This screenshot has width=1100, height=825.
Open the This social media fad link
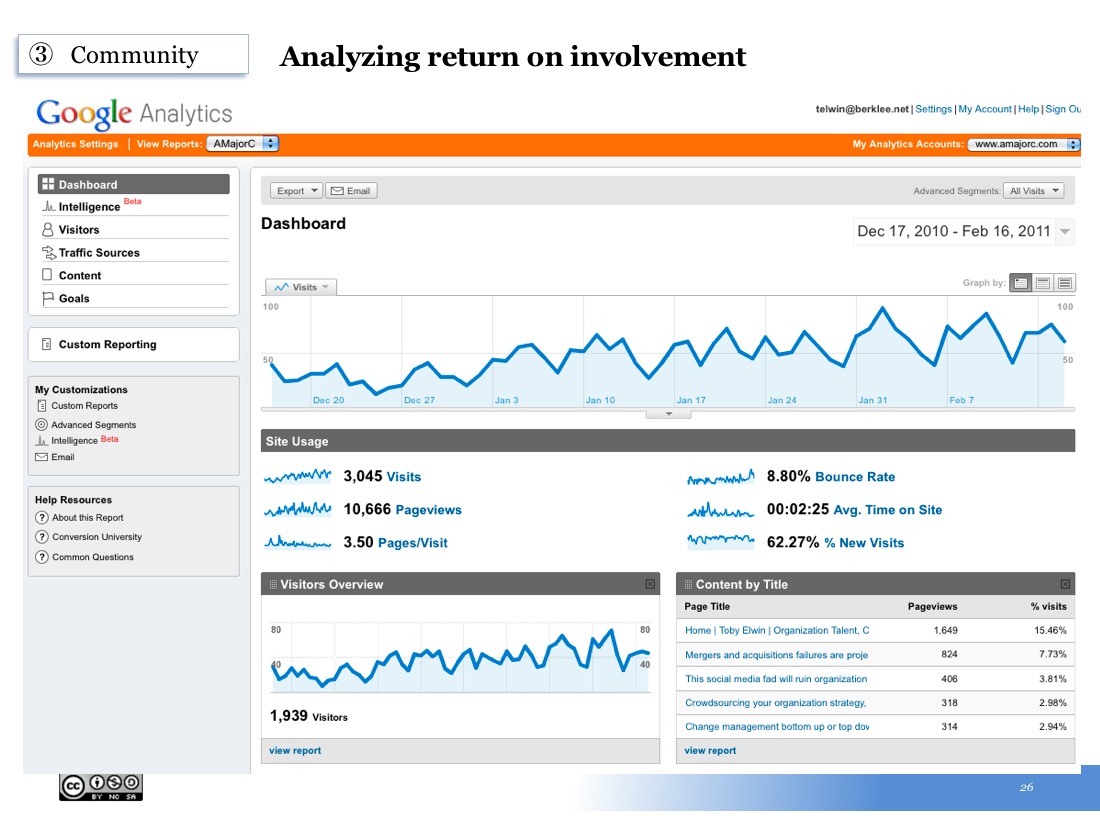point(776,678)
